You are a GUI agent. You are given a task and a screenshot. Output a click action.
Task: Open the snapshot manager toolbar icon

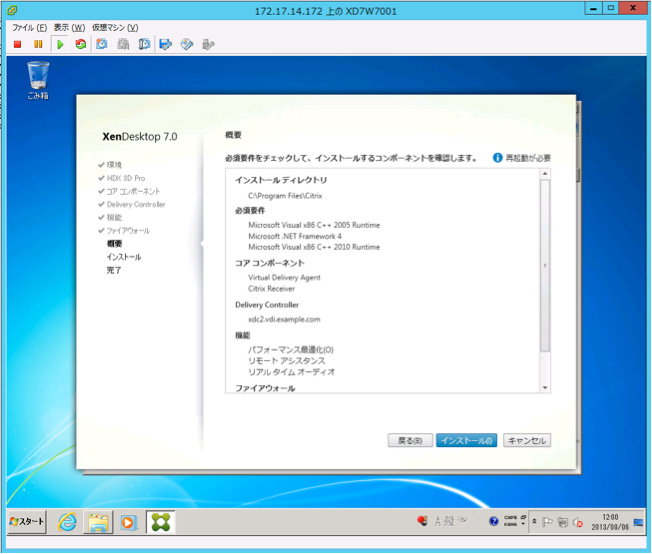click(144, 44)
